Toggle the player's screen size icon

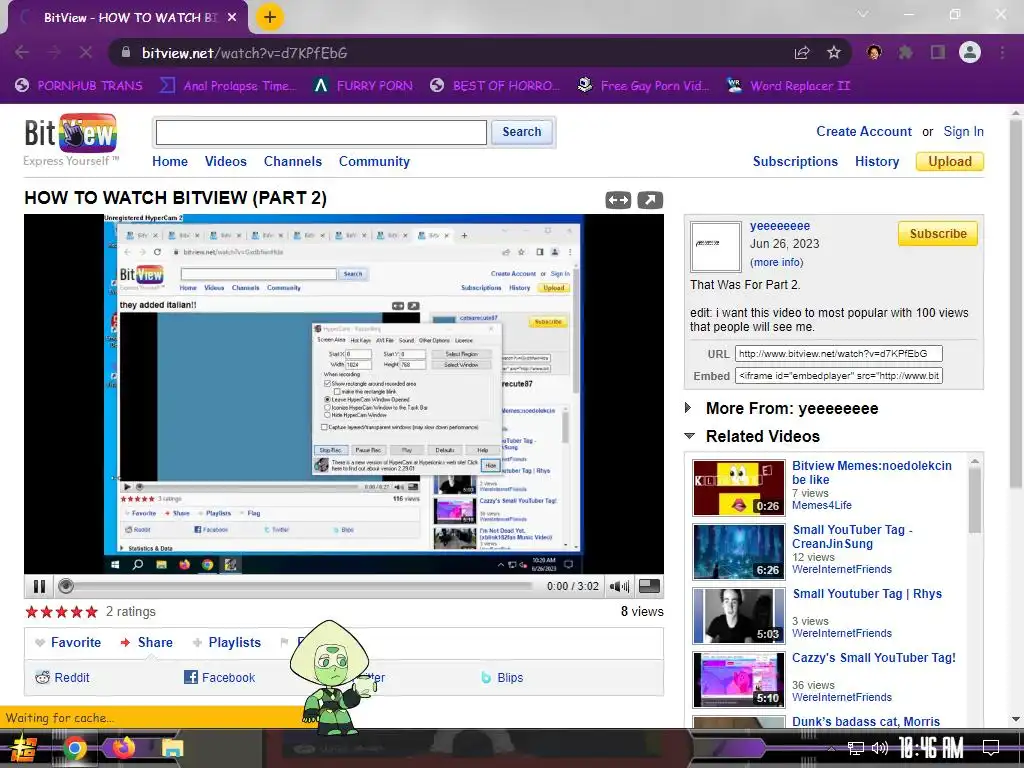point(648,586)
